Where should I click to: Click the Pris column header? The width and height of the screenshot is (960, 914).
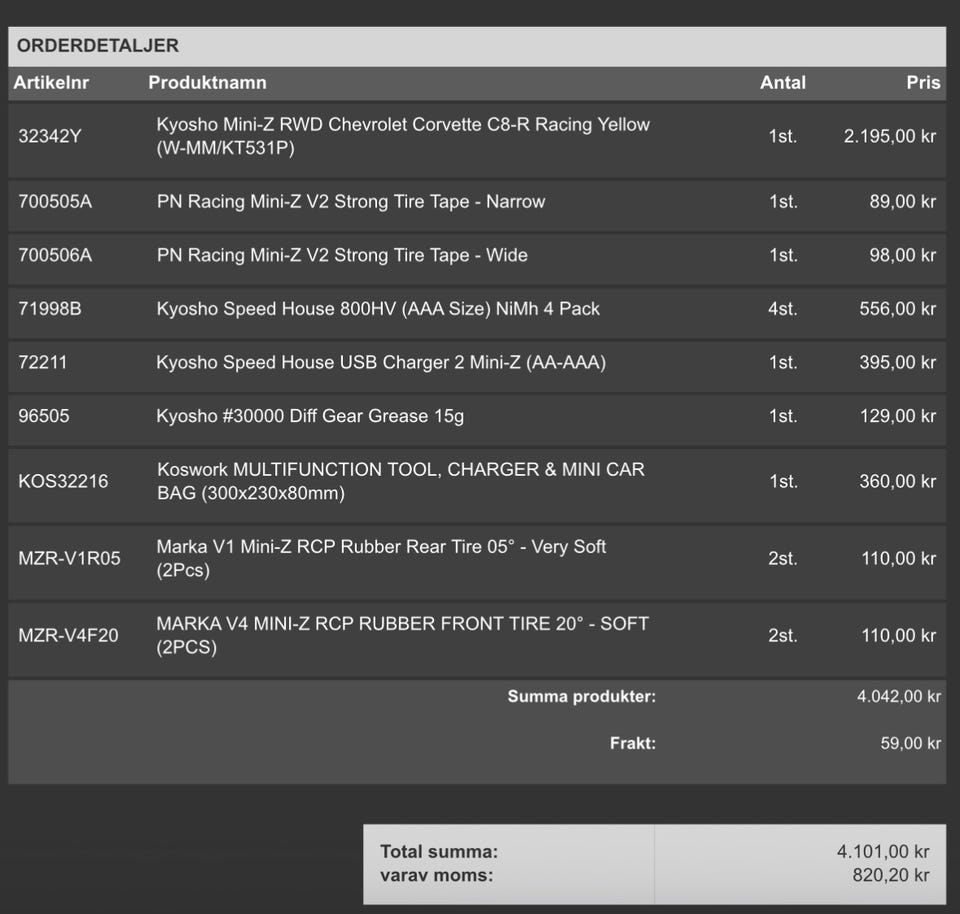tap(922, 83)
